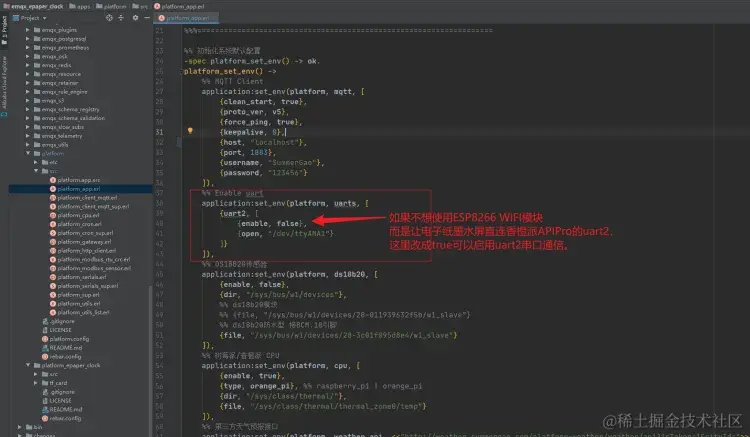Click the lightbulb intention icon on line 31
This screenshot has width=750, height=437.
point(190,131)
